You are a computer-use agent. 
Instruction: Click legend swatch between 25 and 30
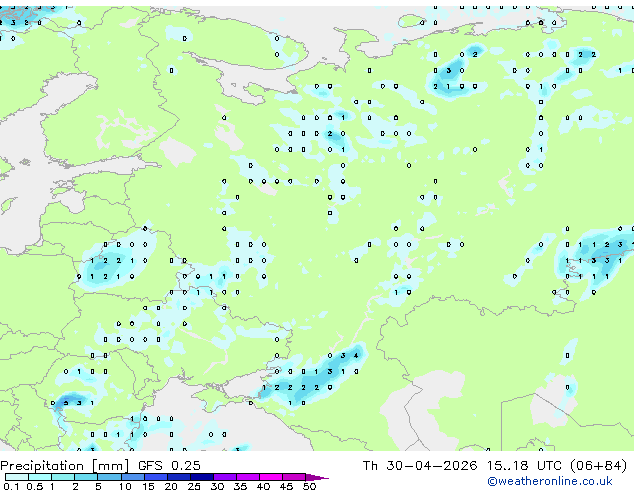[202, 477]
